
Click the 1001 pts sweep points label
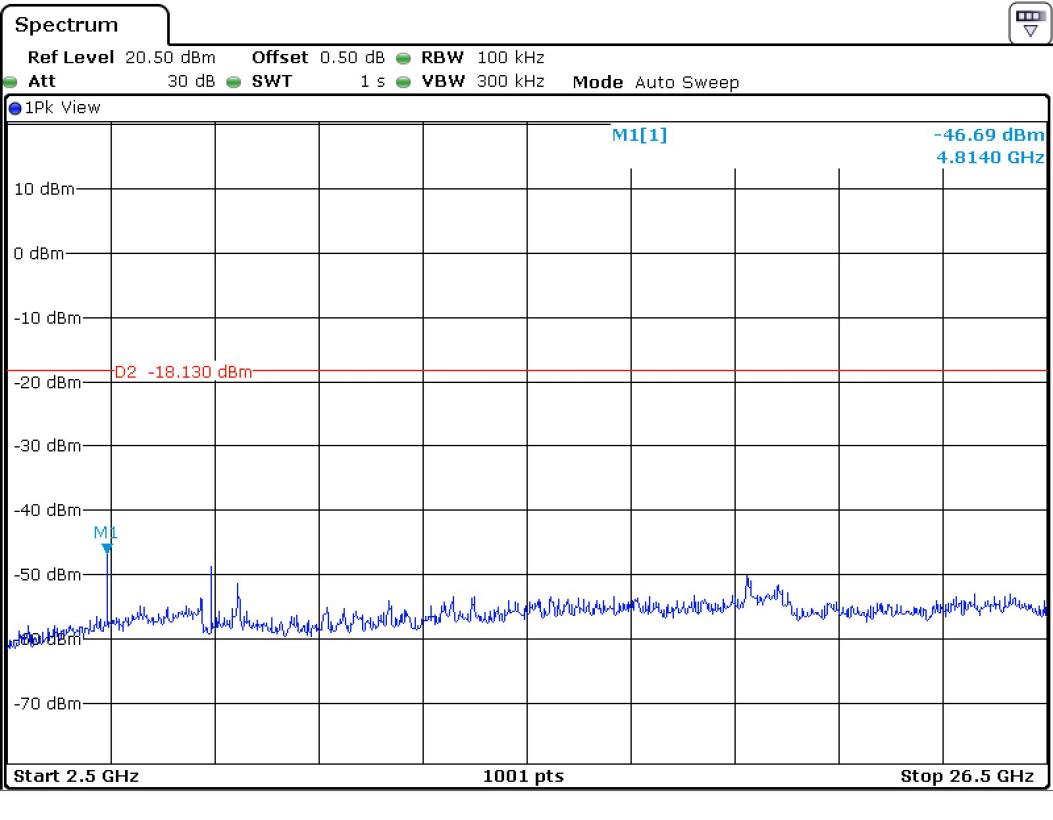[x=523, y=776]
